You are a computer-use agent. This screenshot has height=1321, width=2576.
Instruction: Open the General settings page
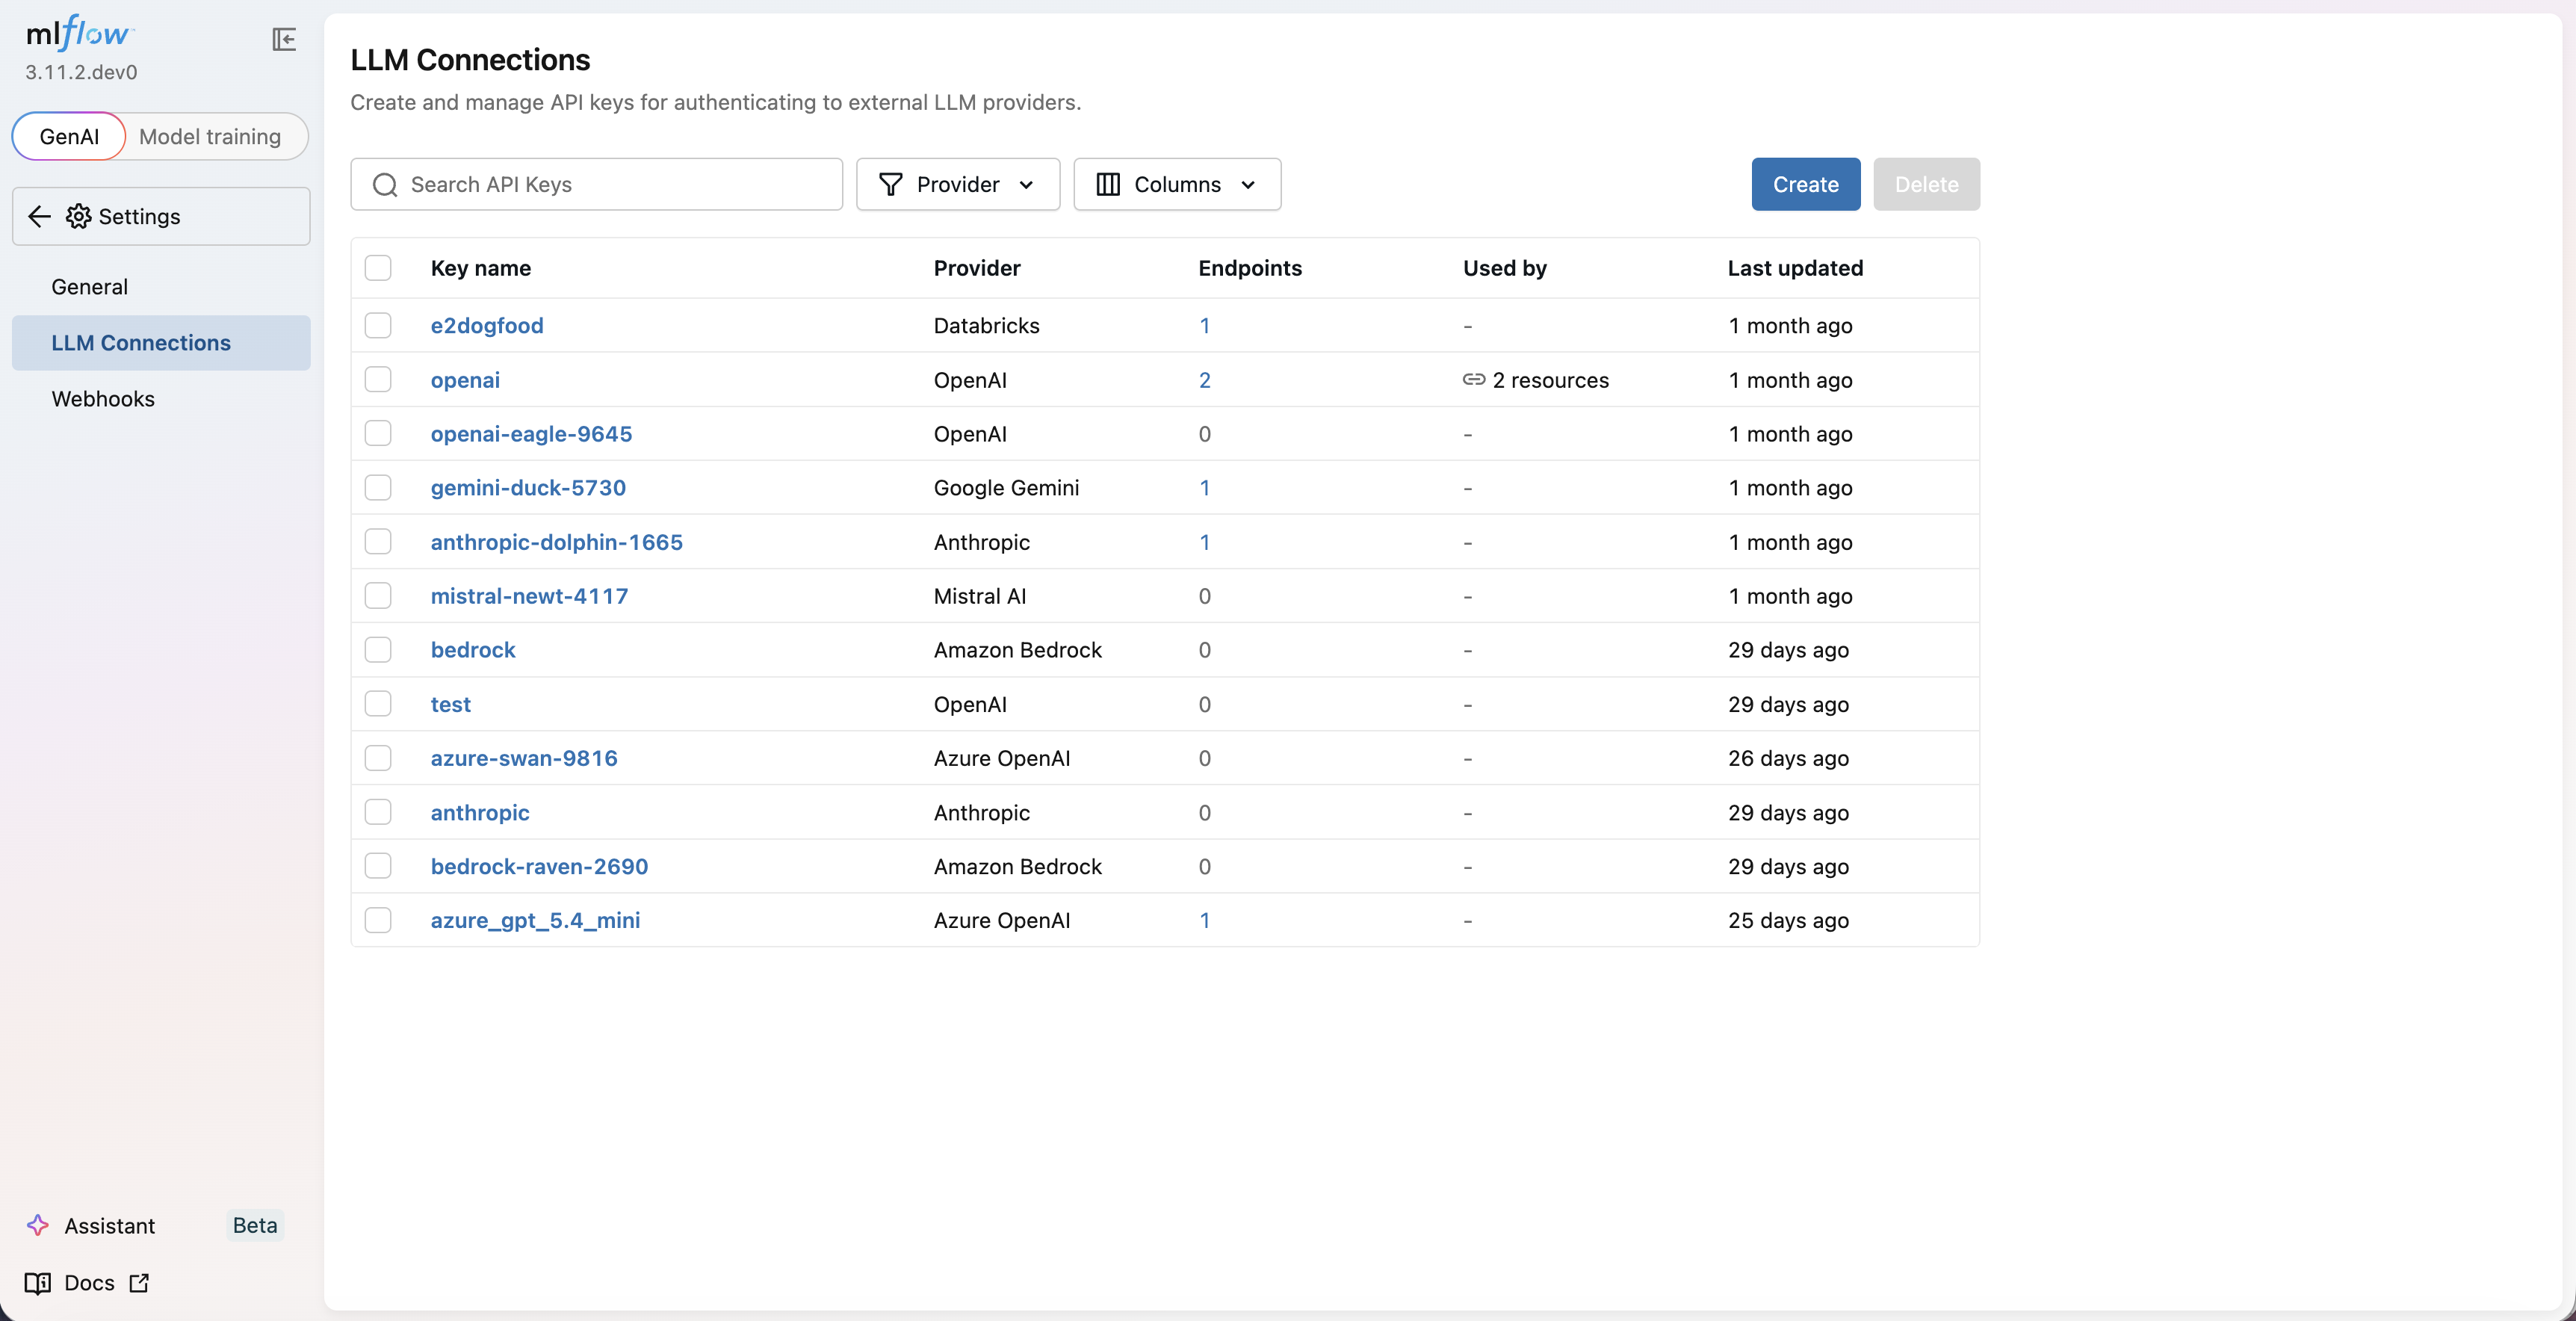[161, 287]
